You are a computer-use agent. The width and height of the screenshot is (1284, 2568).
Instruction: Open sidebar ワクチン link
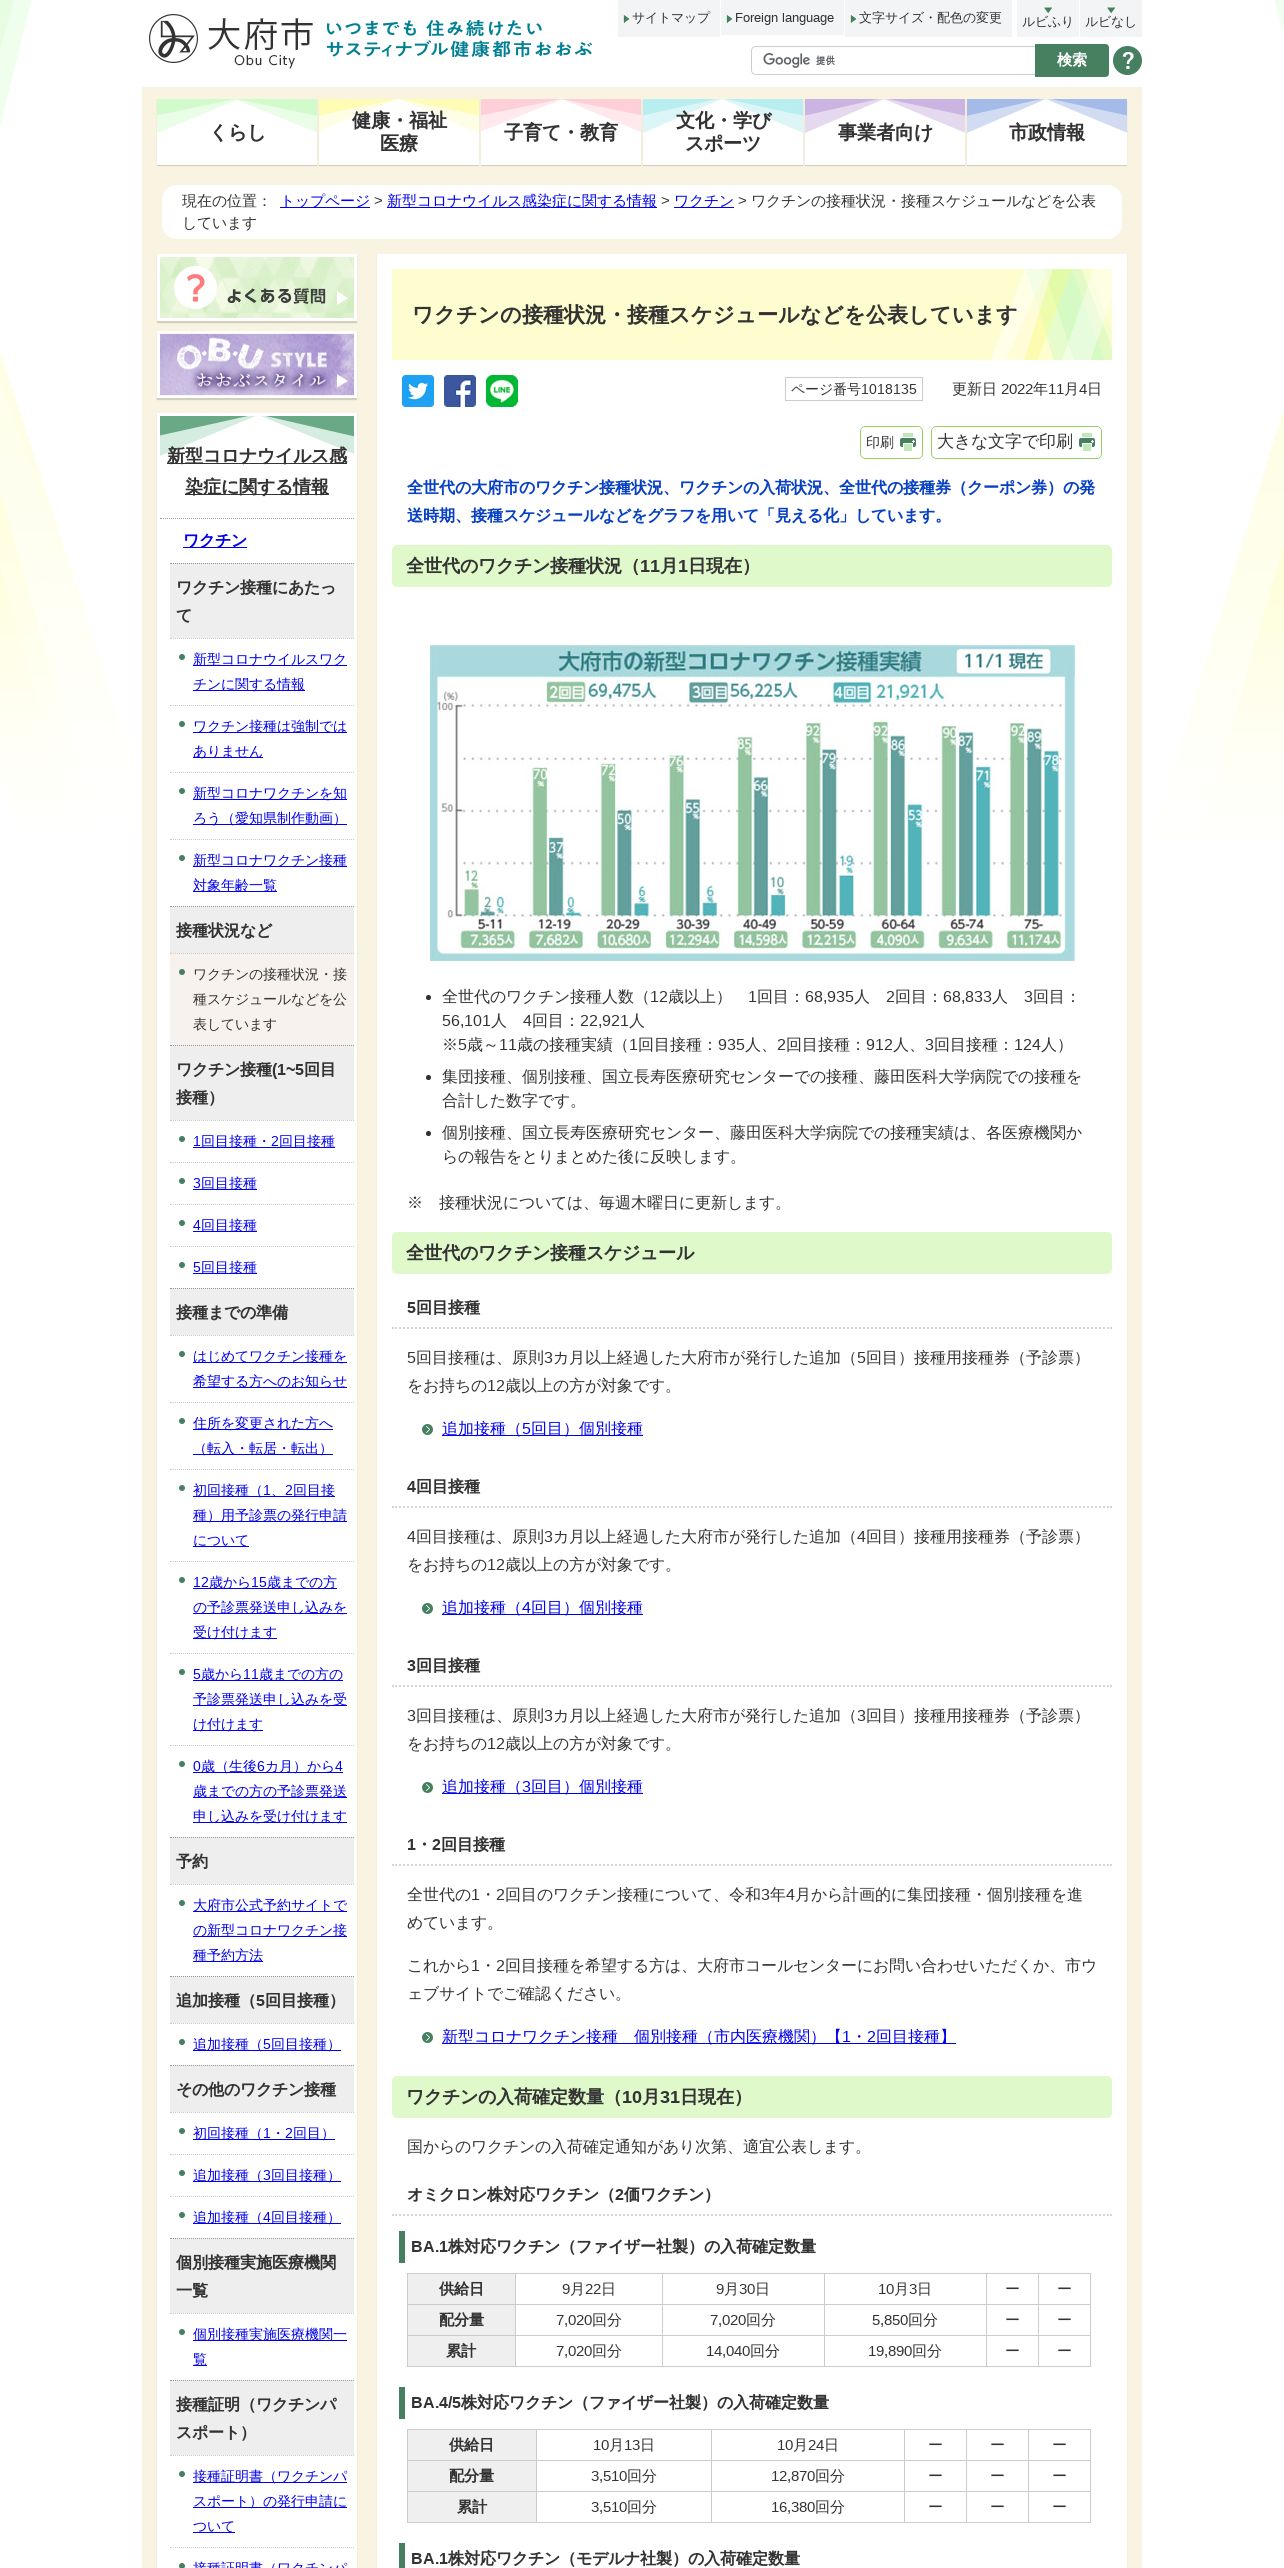pyautogui.click(x=215, y=541)
